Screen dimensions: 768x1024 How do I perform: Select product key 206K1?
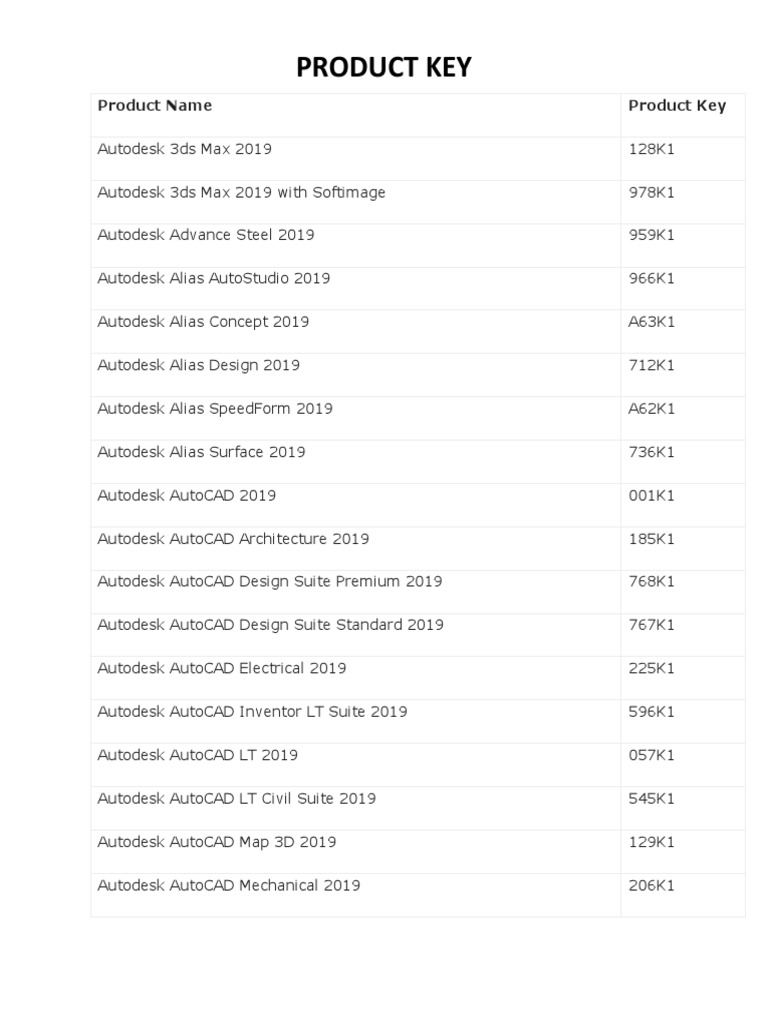pos(651,885)
